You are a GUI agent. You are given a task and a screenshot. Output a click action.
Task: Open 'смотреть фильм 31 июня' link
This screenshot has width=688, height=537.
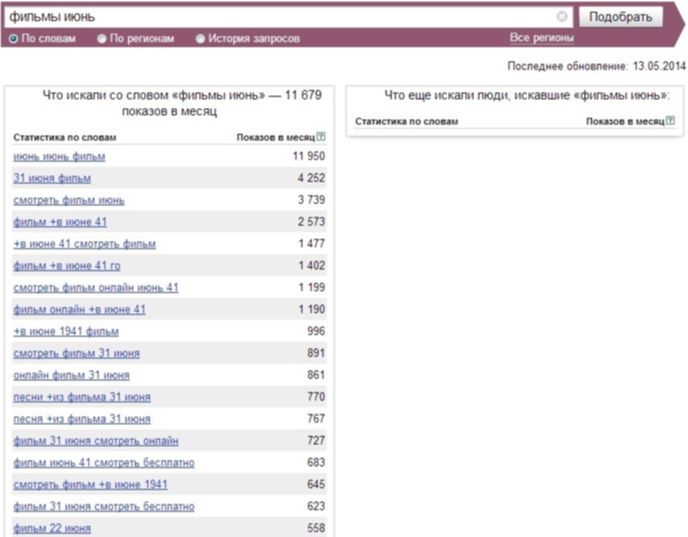click(x=76, y=353)
